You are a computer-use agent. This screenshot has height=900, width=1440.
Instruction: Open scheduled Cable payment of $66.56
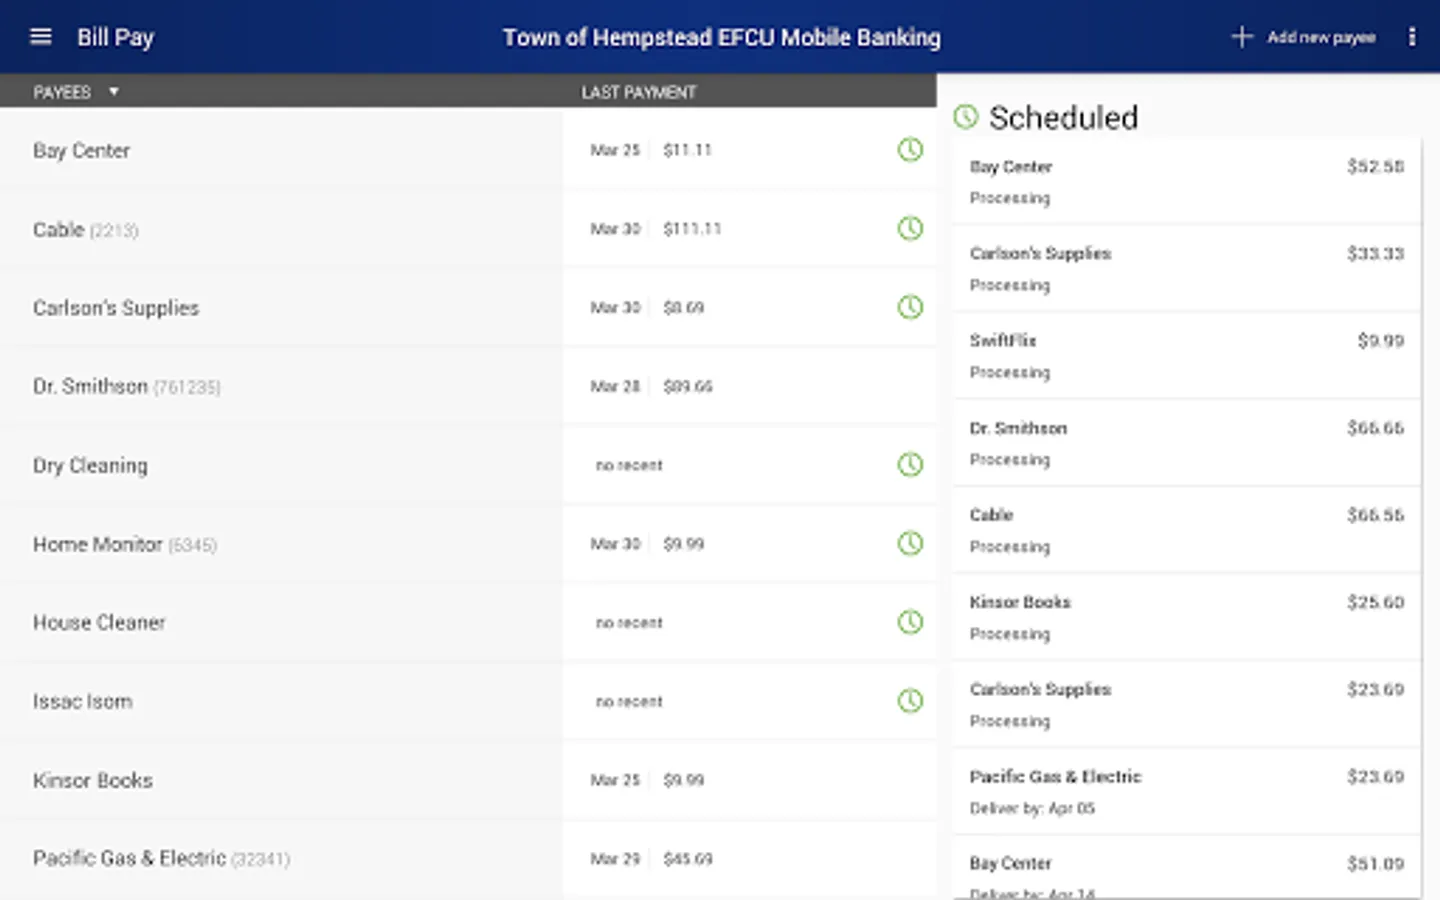tap(1187, 530)
